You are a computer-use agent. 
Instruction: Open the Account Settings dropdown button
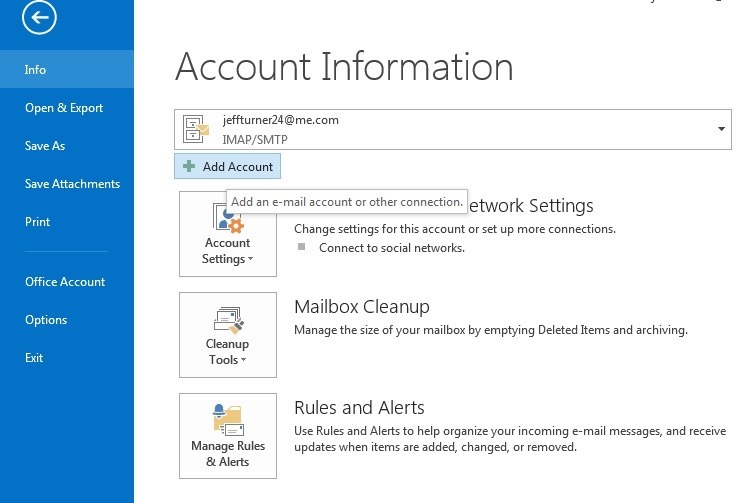tap(228, 234)
